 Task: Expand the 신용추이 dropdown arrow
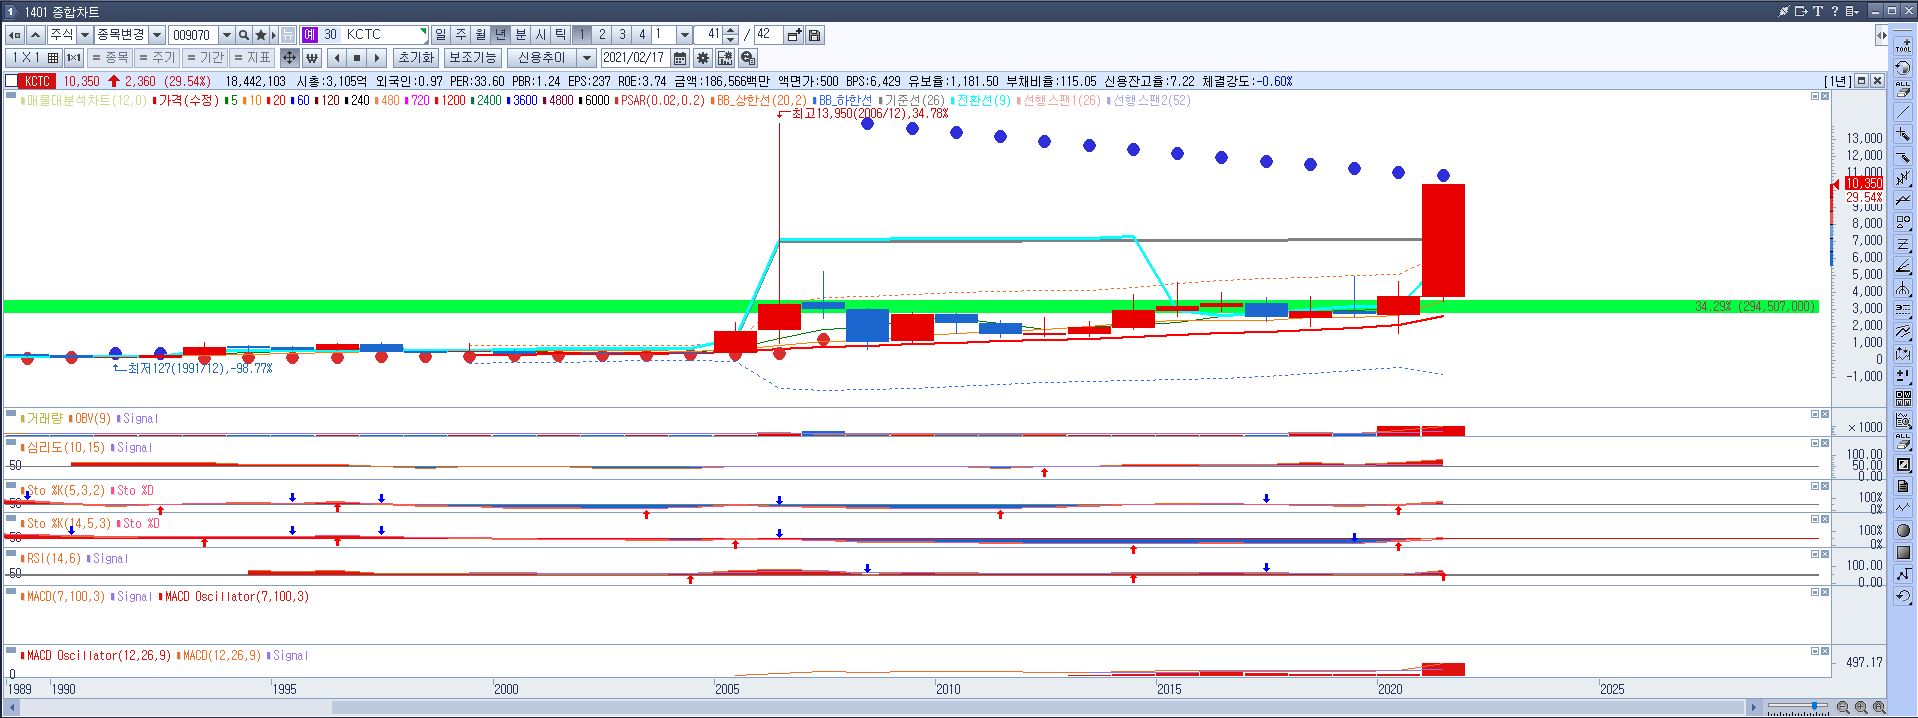point(587,58)
